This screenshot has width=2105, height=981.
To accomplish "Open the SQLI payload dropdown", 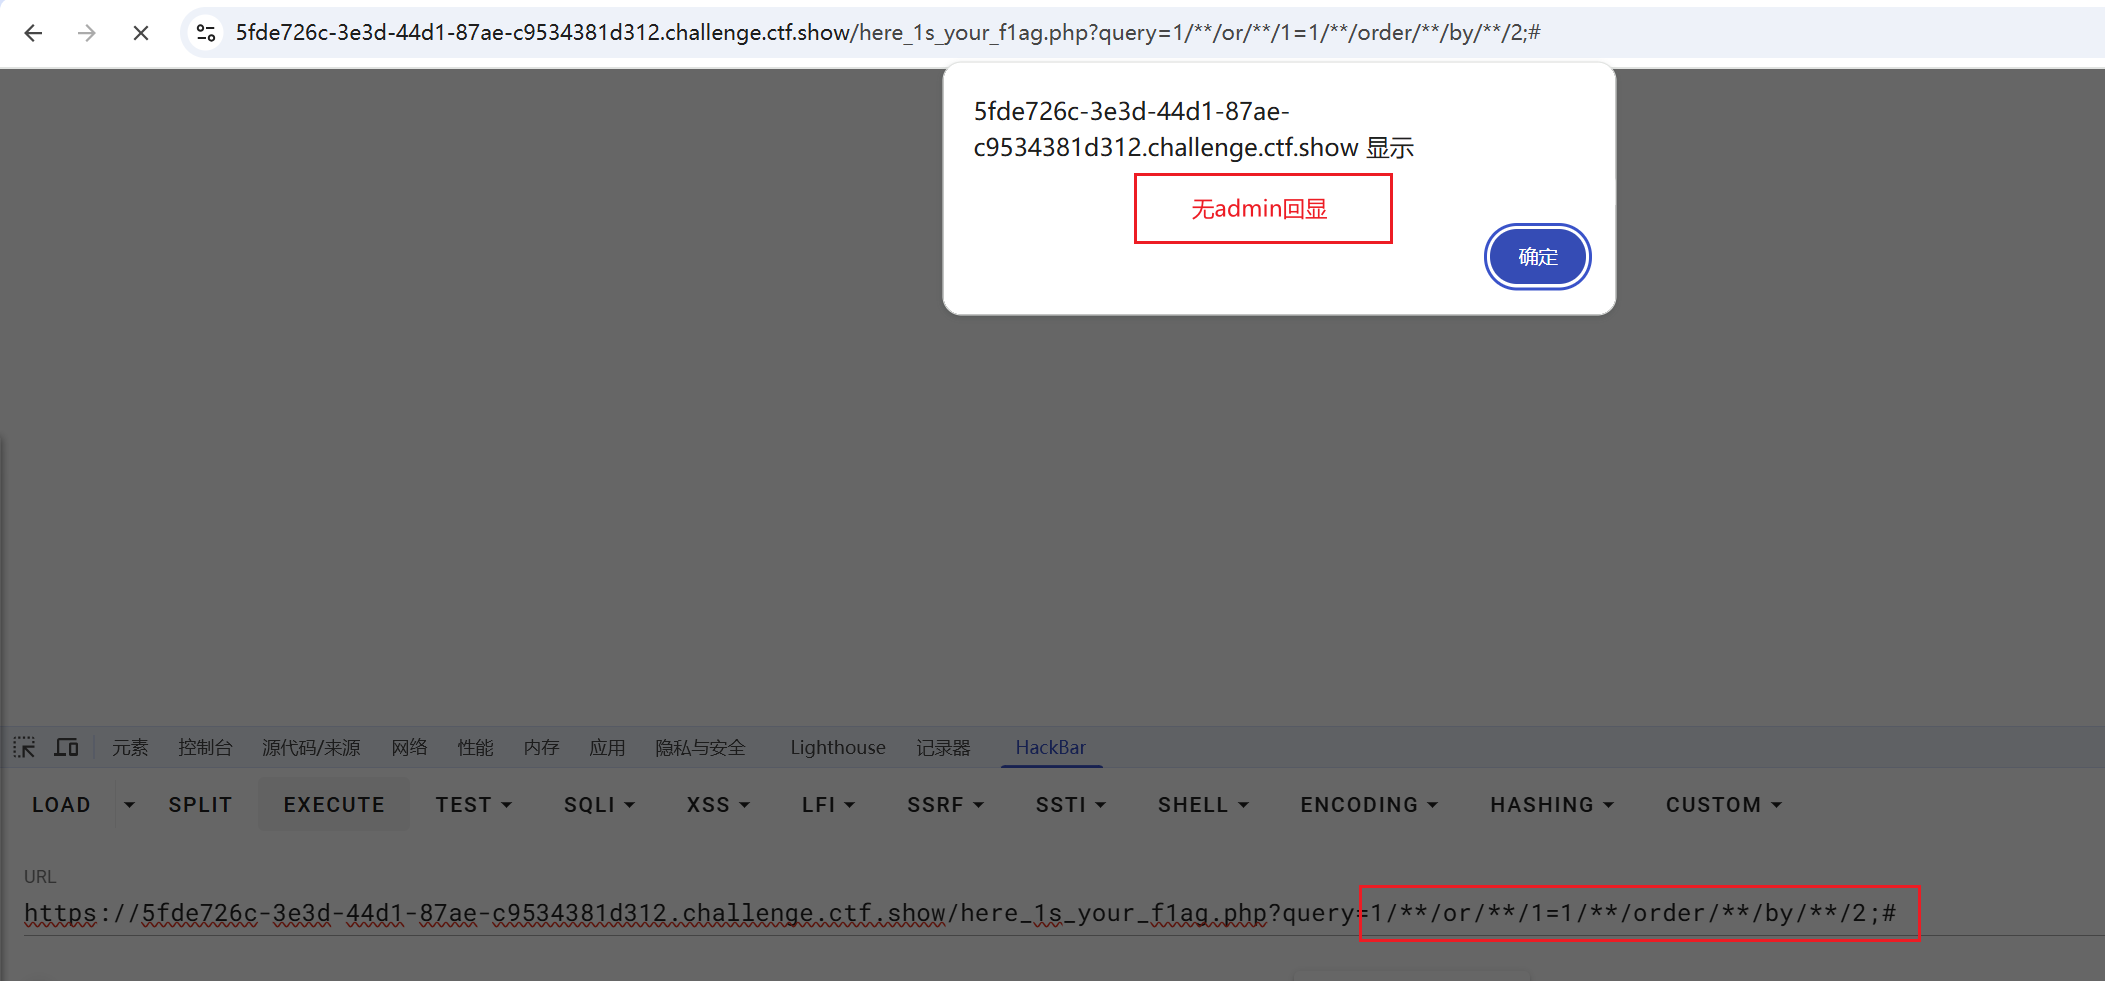I will 598,804.
